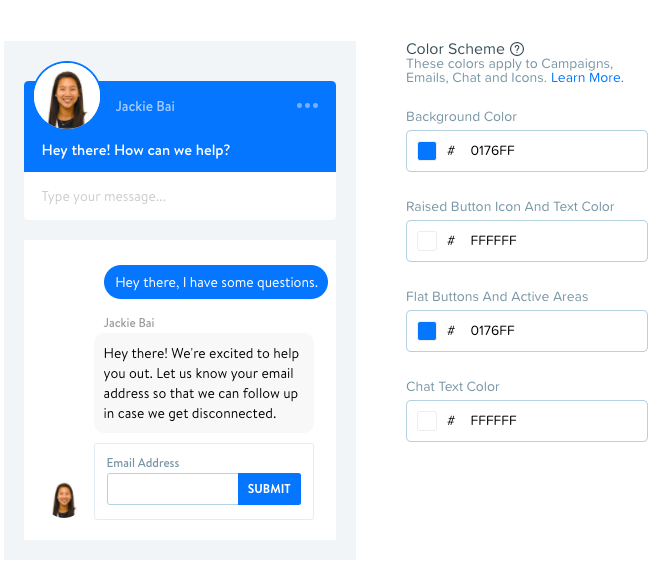
Task: Click the 'We're excited to help' reply message
Action: pyautogui.click(x=204, y=383)
